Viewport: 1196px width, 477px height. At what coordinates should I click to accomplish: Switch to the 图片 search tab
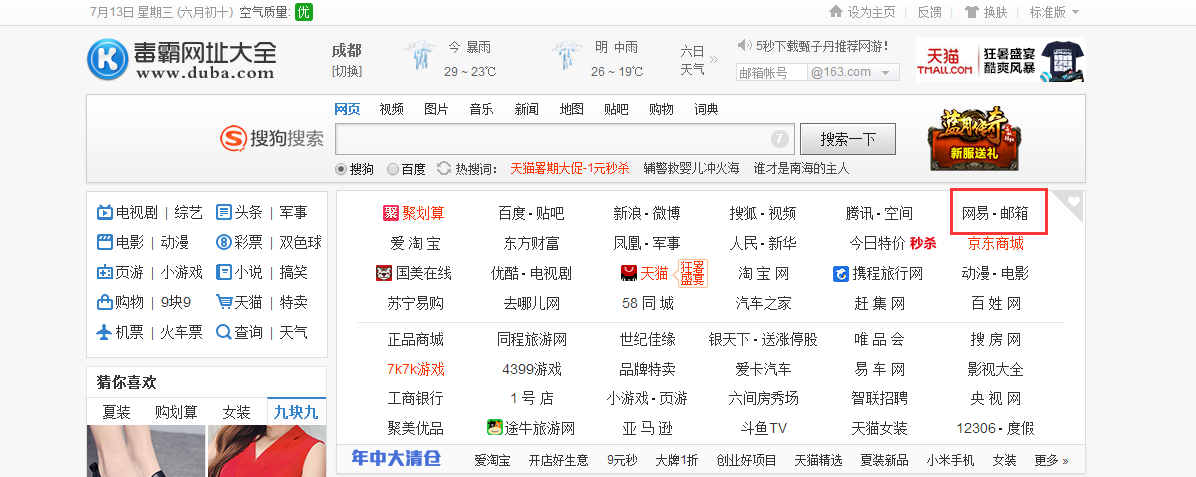436,109
